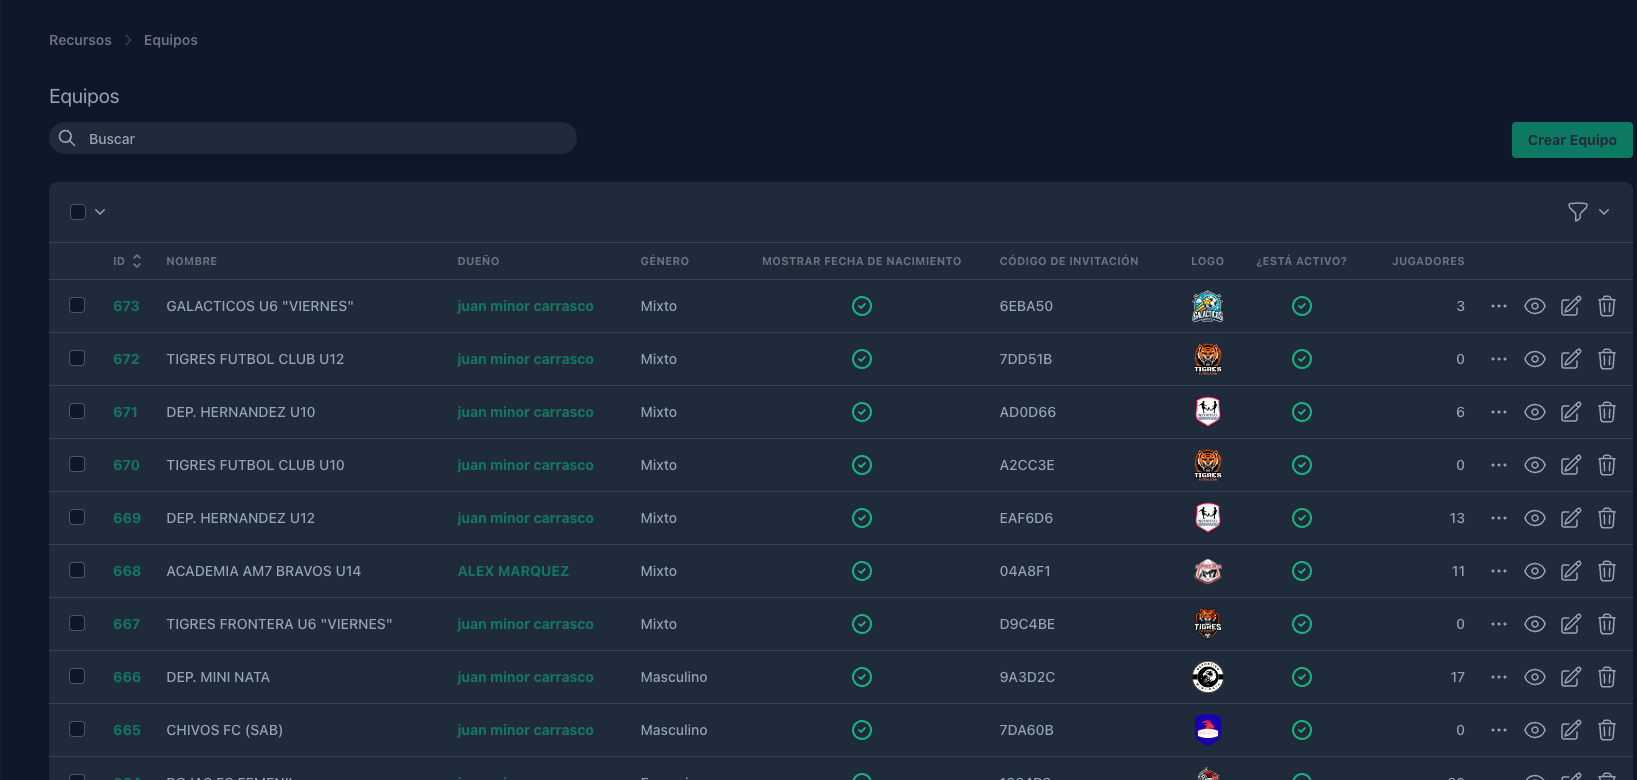1637x780 pixels.
Task: Delete team CHIVOS FC (SAB)
Action: pos(1606,730)
